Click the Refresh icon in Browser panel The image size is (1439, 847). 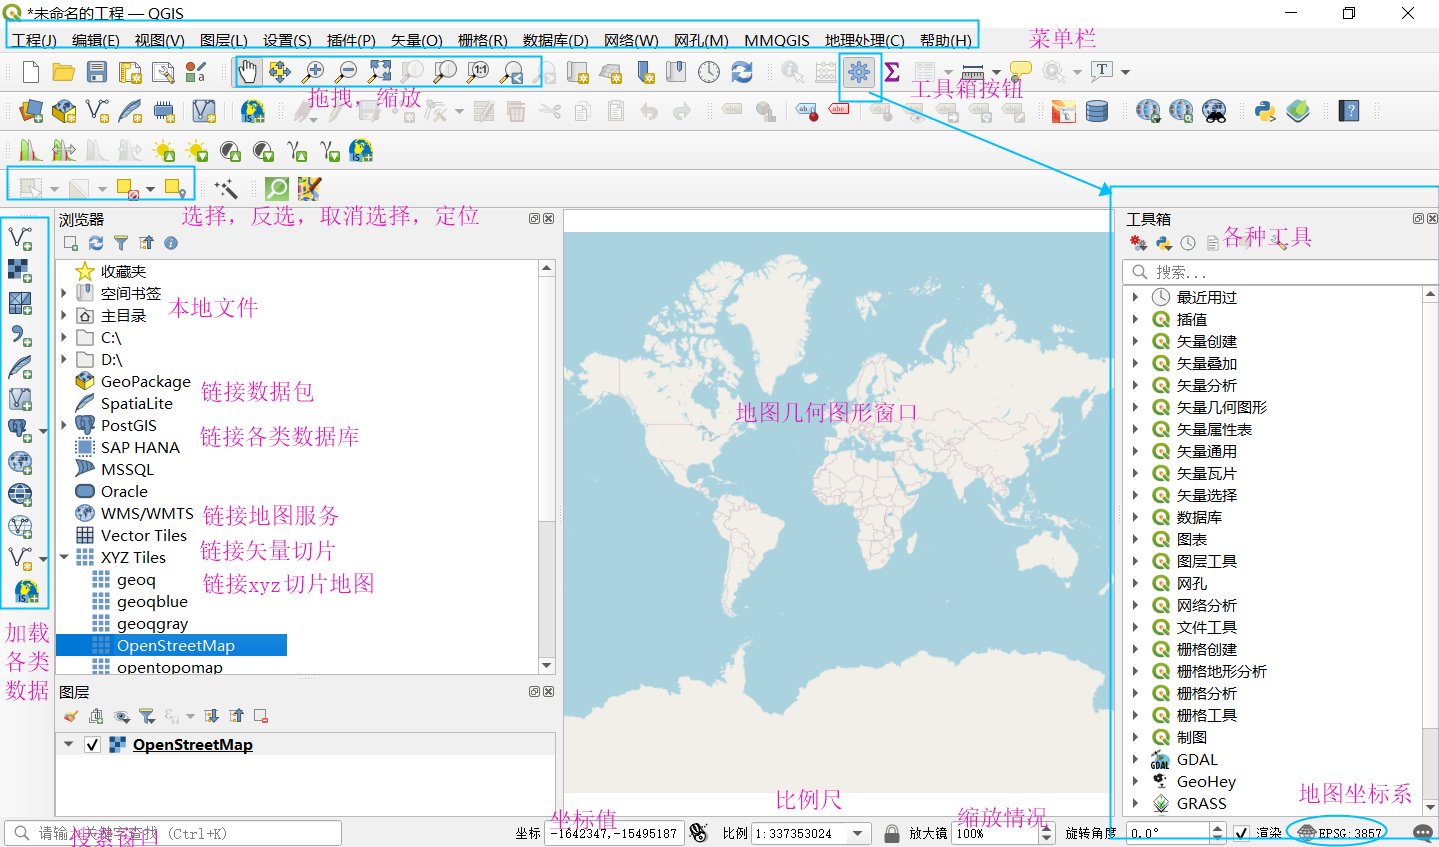tap(95, 242)
